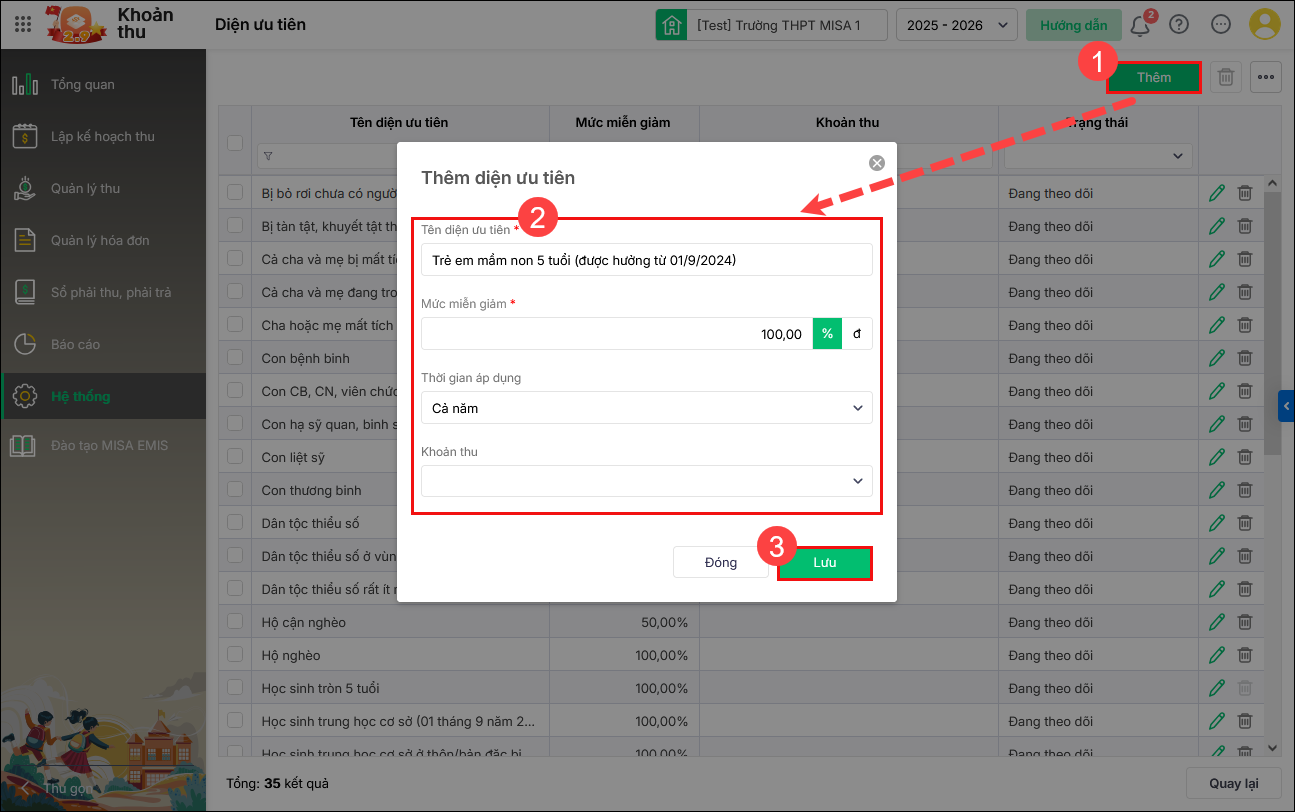Tick the Con liệt sỹ checkbox

click(235, 458)
